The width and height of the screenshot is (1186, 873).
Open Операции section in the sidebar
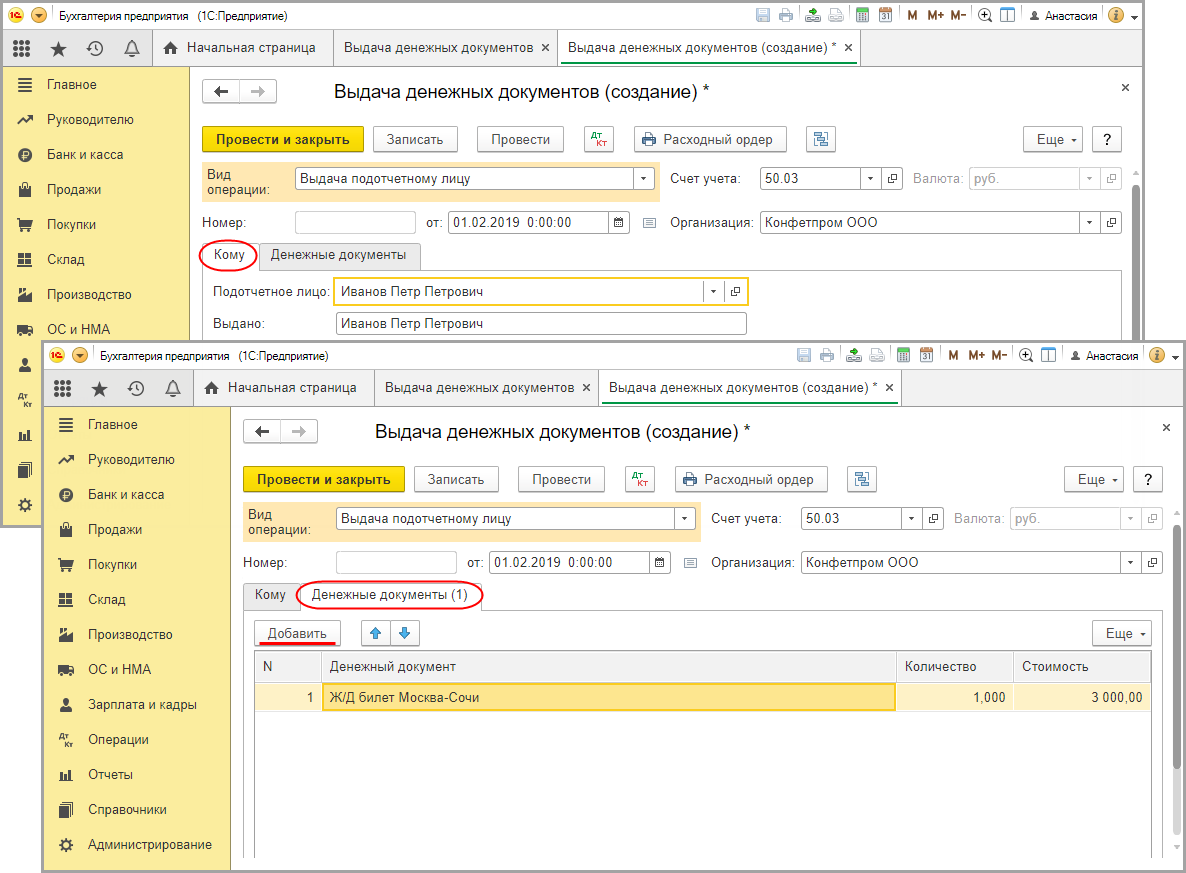(x=118, y=739)
